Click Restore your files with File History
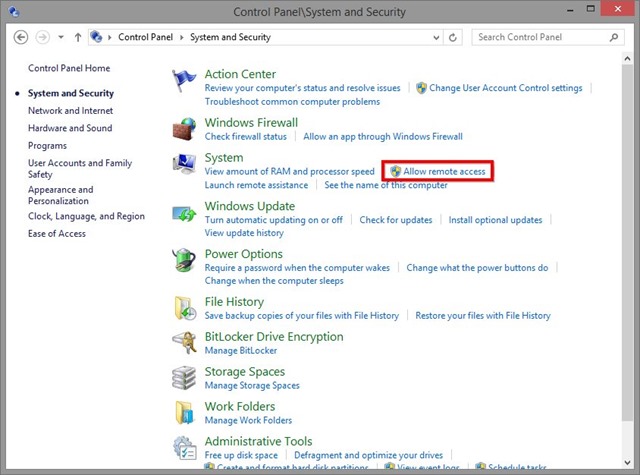 (483, 315)
